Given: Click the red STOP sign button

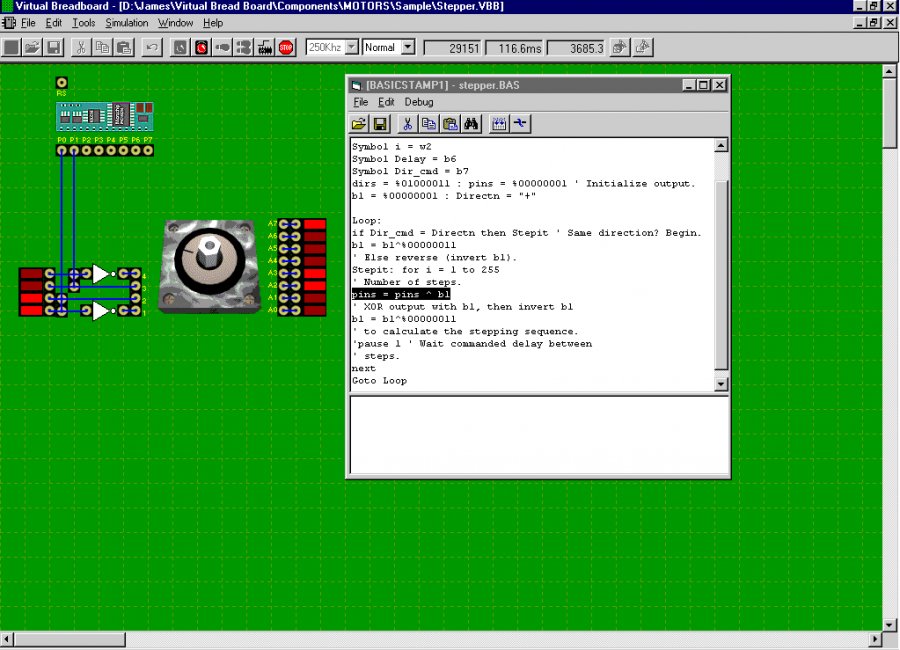Looking at the screenshot, I should click(x=286, y=47).
